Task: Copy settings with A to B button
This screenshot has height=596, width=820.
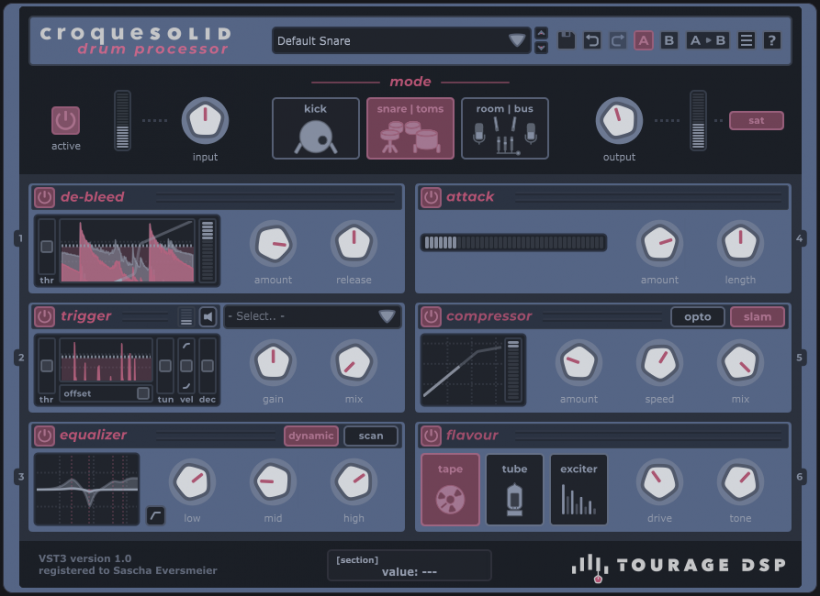Action: pyautogui.click(x=708, y=41)
